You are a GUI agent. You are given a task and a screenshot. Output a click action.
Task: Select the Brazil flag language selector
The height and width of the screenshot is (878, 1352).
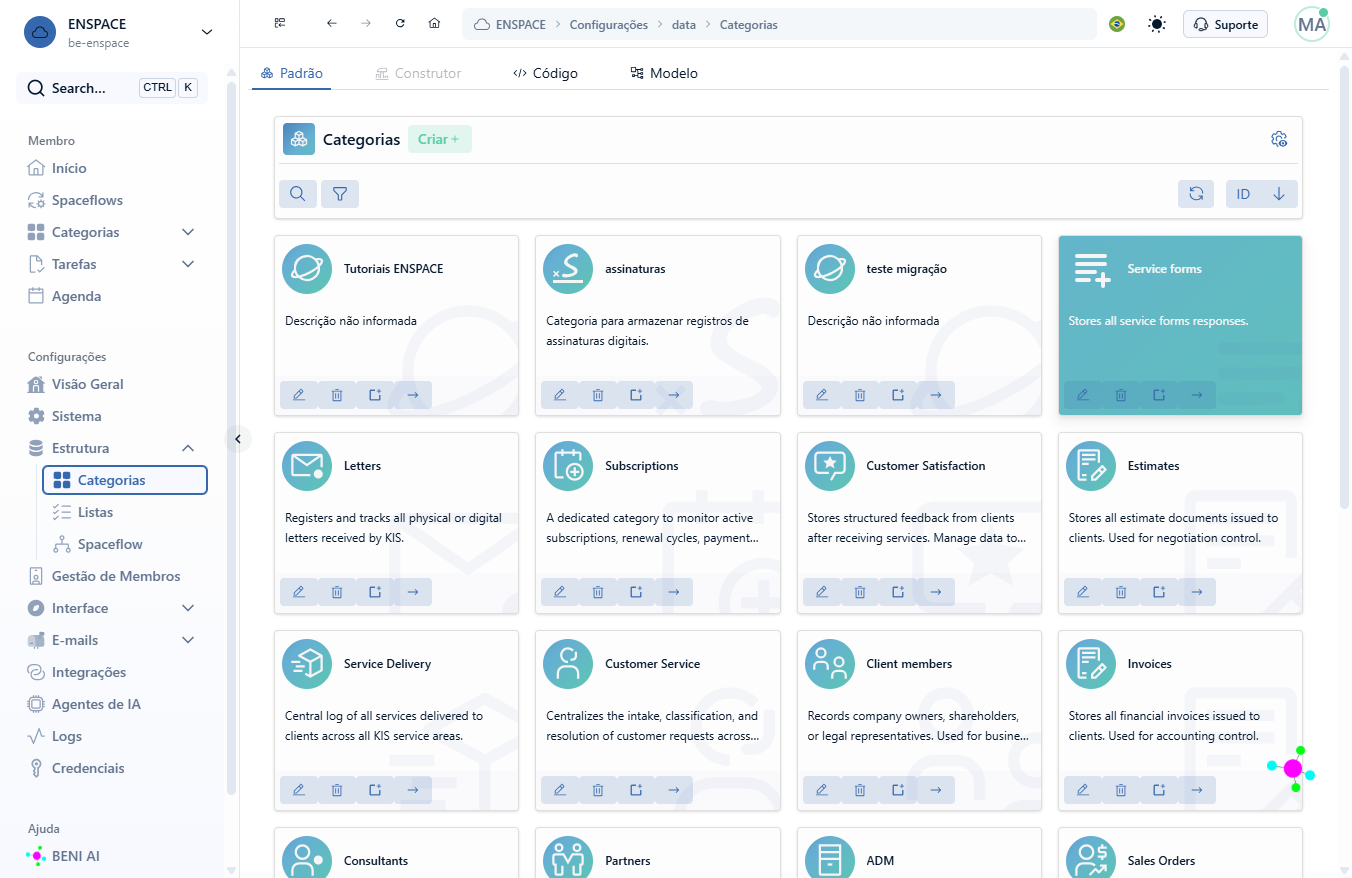(x=1117, y=24)
